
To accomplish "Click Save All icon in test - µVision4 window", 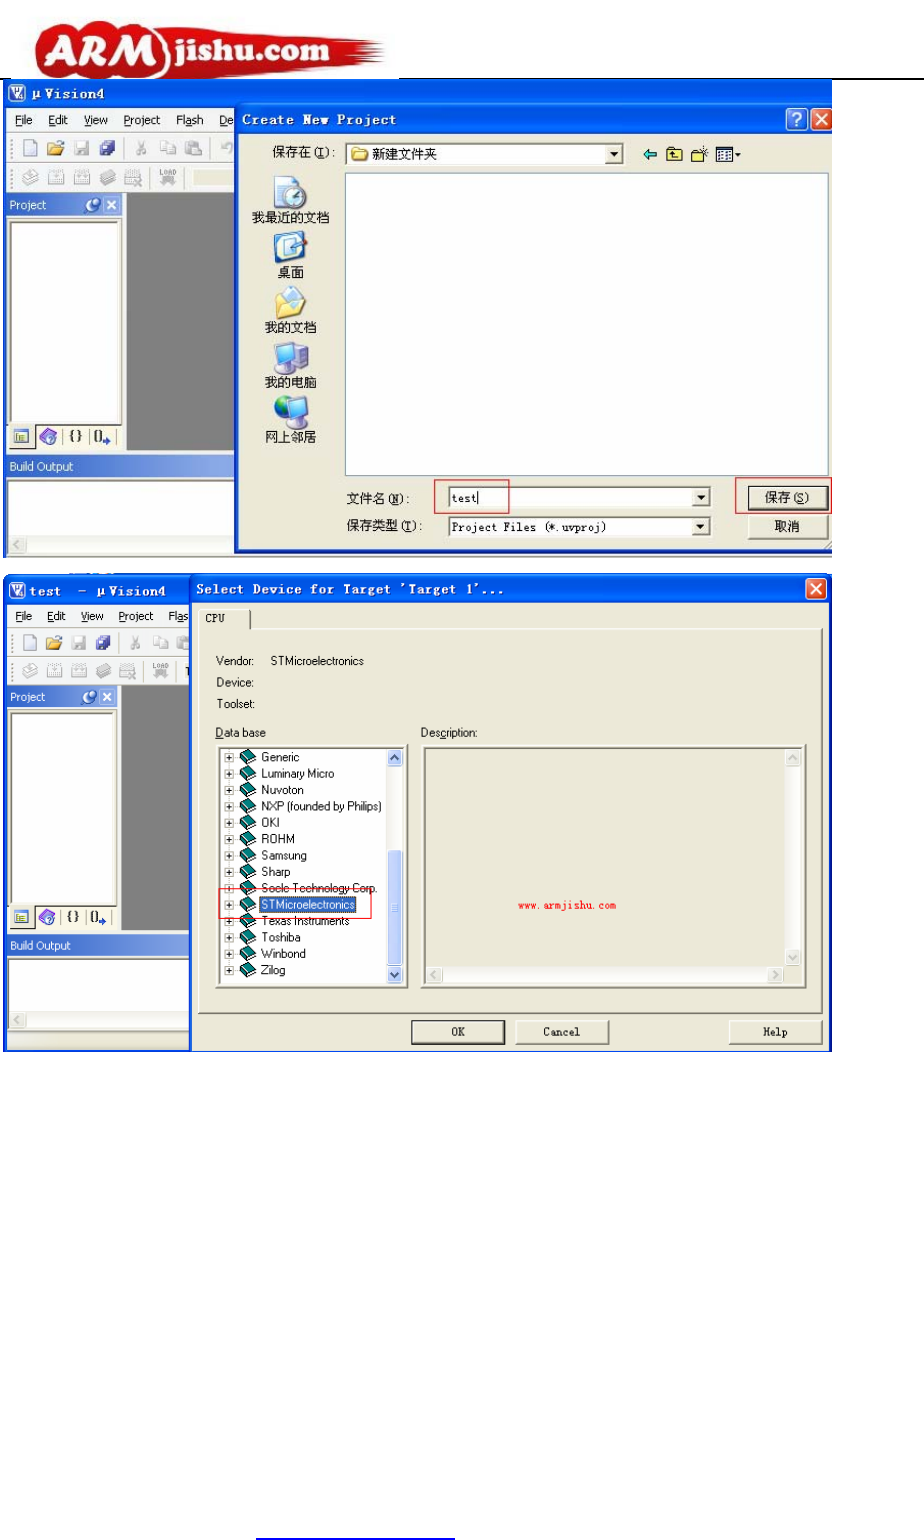I will (104, 642).
